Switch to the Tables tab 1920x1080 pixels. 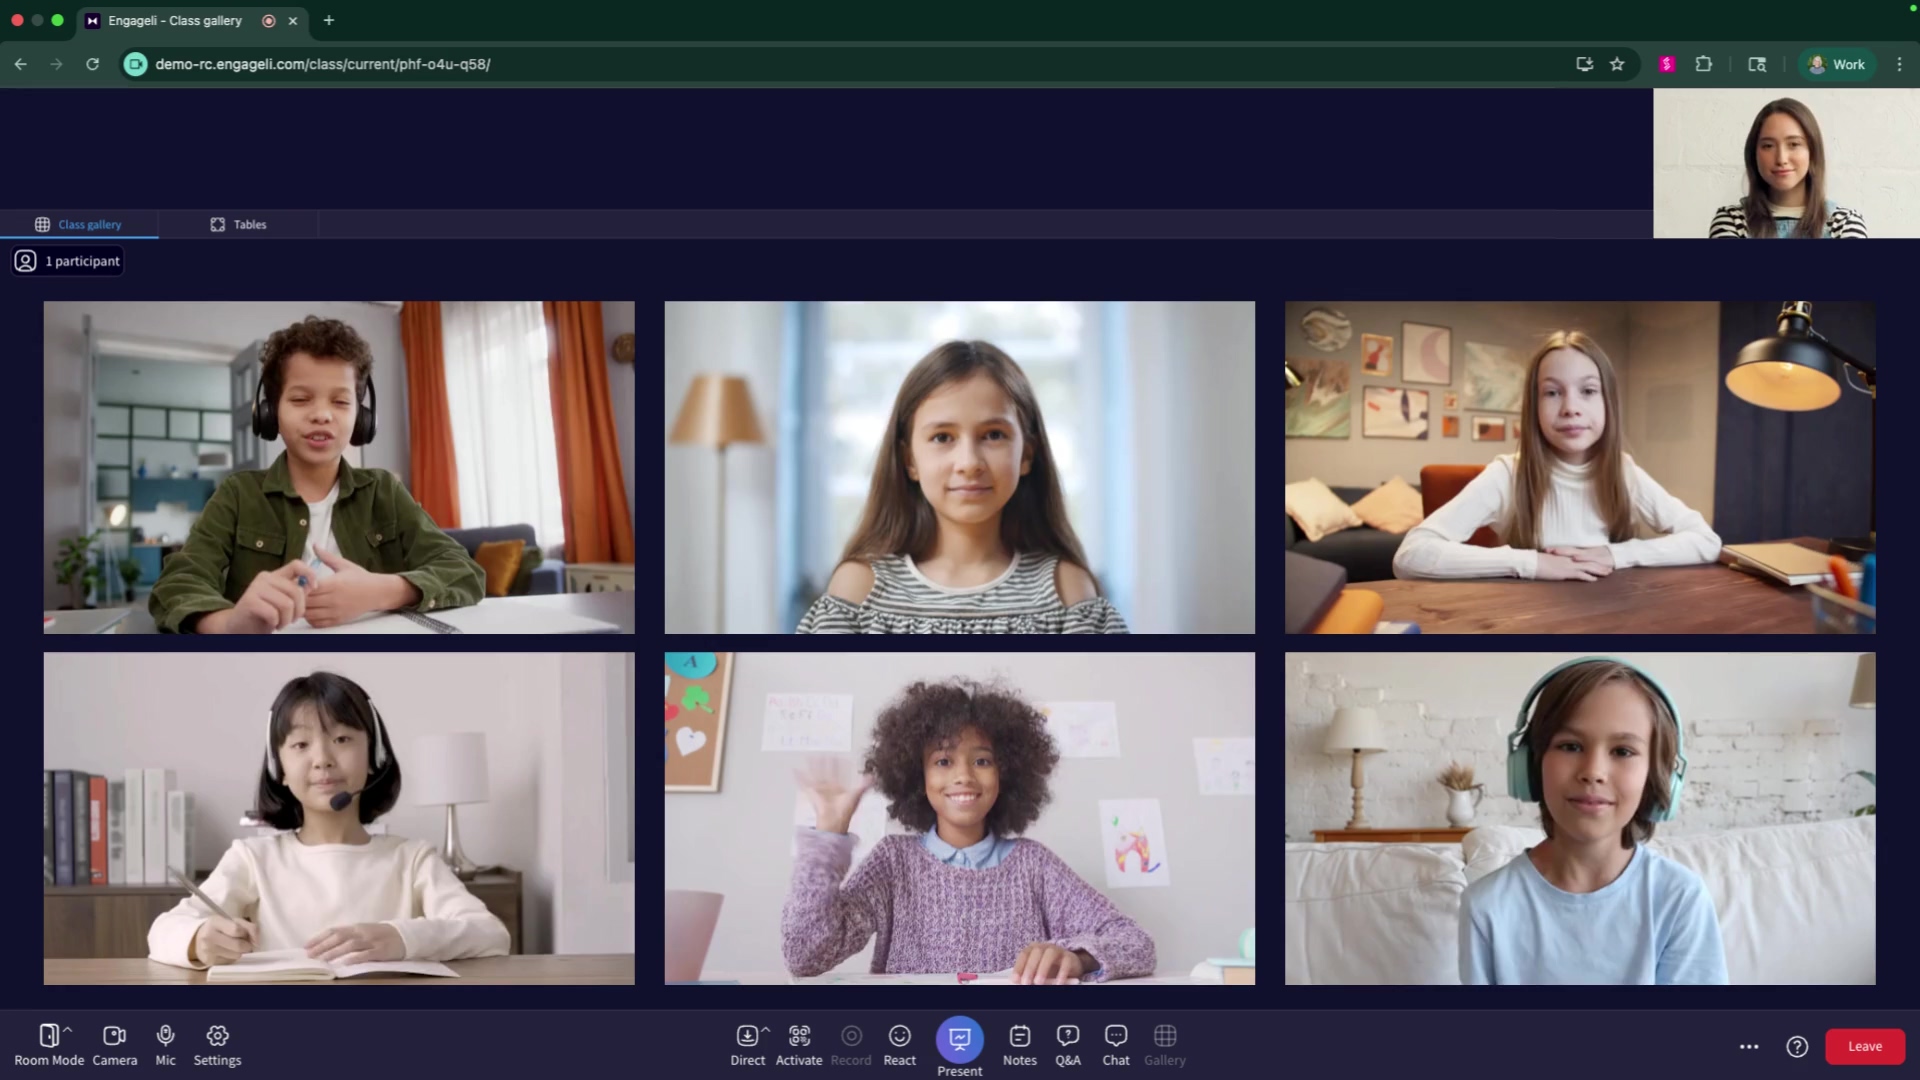(x=238, y=224)
